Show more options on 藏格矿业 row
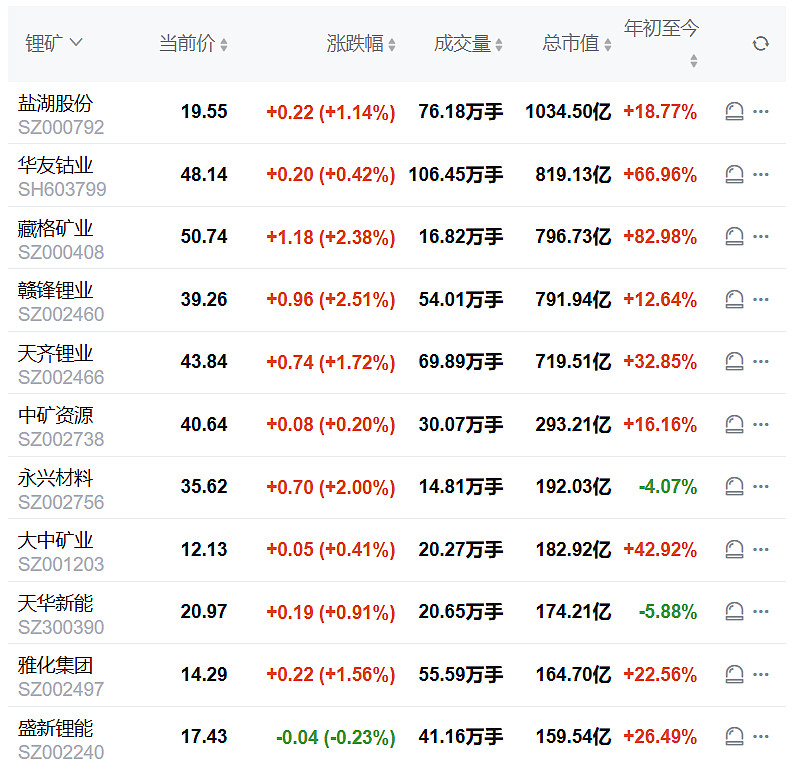 pos(761,236)
